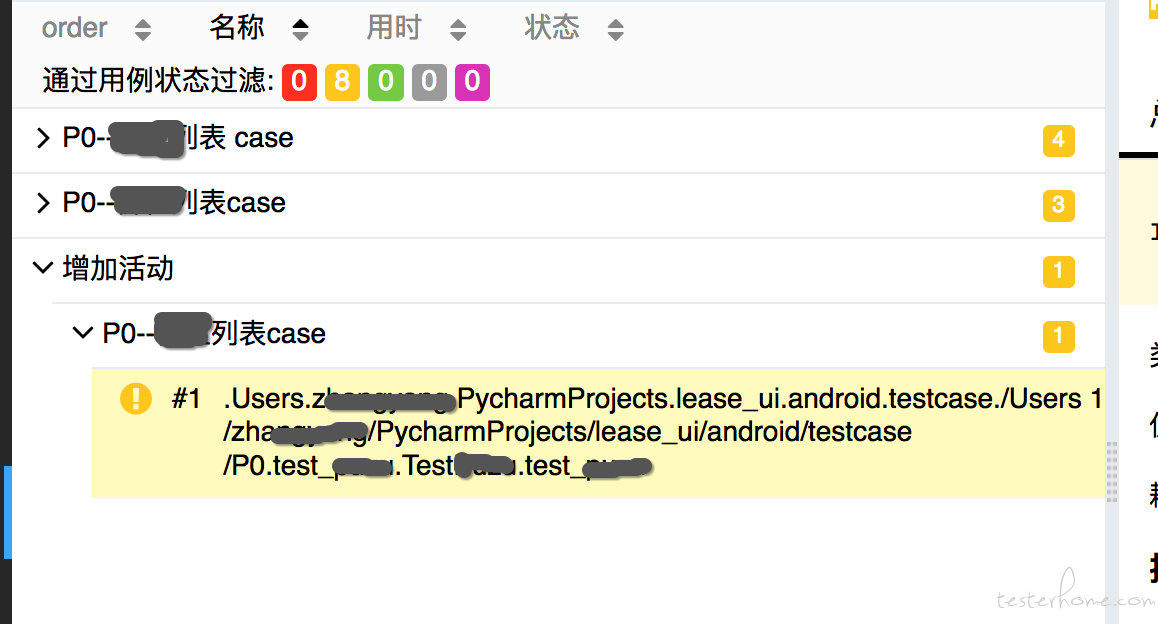Viewport: 1158px width, 624px height.
Task: Click the badge showing 4 broken
Action: point(1058,140)
